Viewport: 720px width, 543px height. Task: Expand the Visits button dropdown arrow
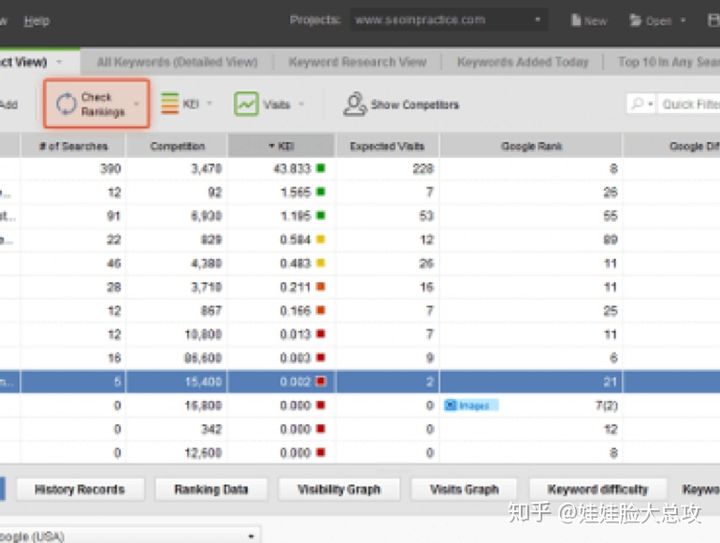(x=302, y=104)
